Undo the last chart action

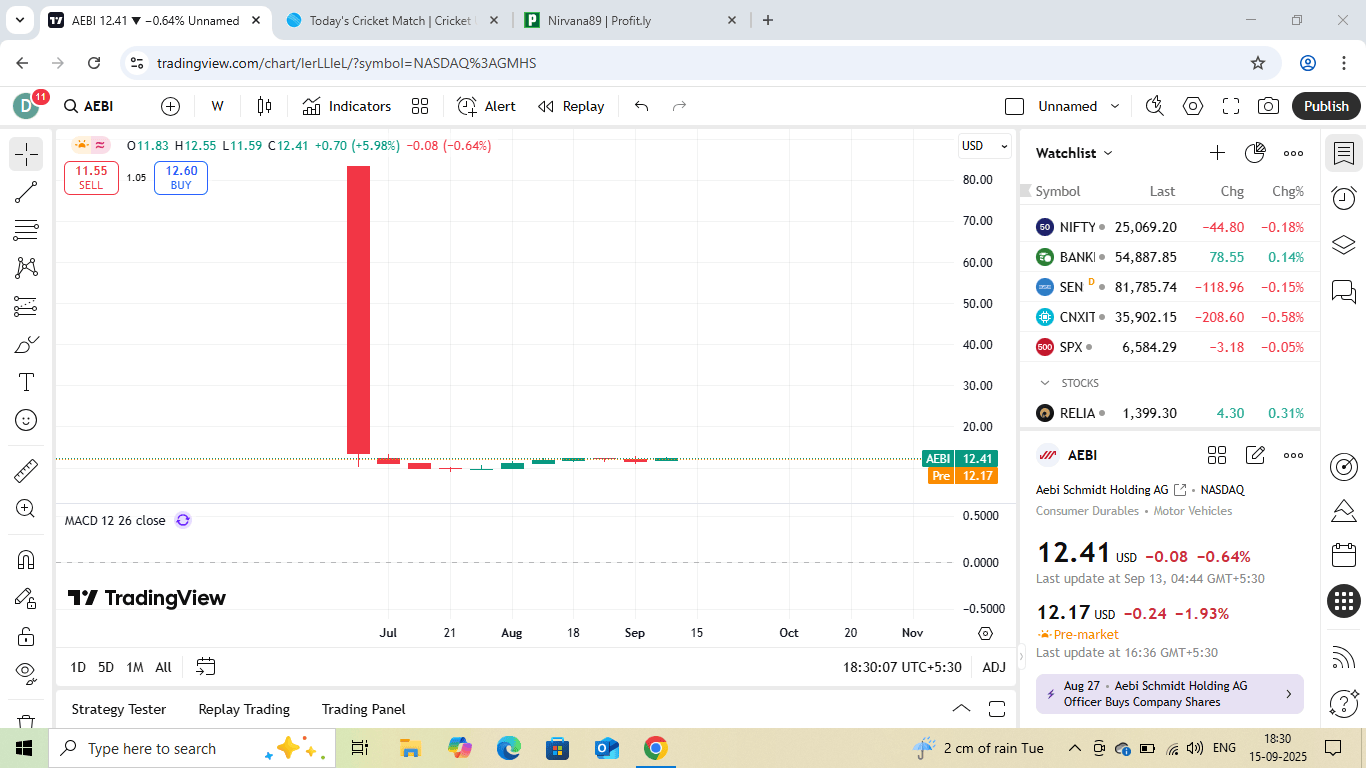point(642,106)
